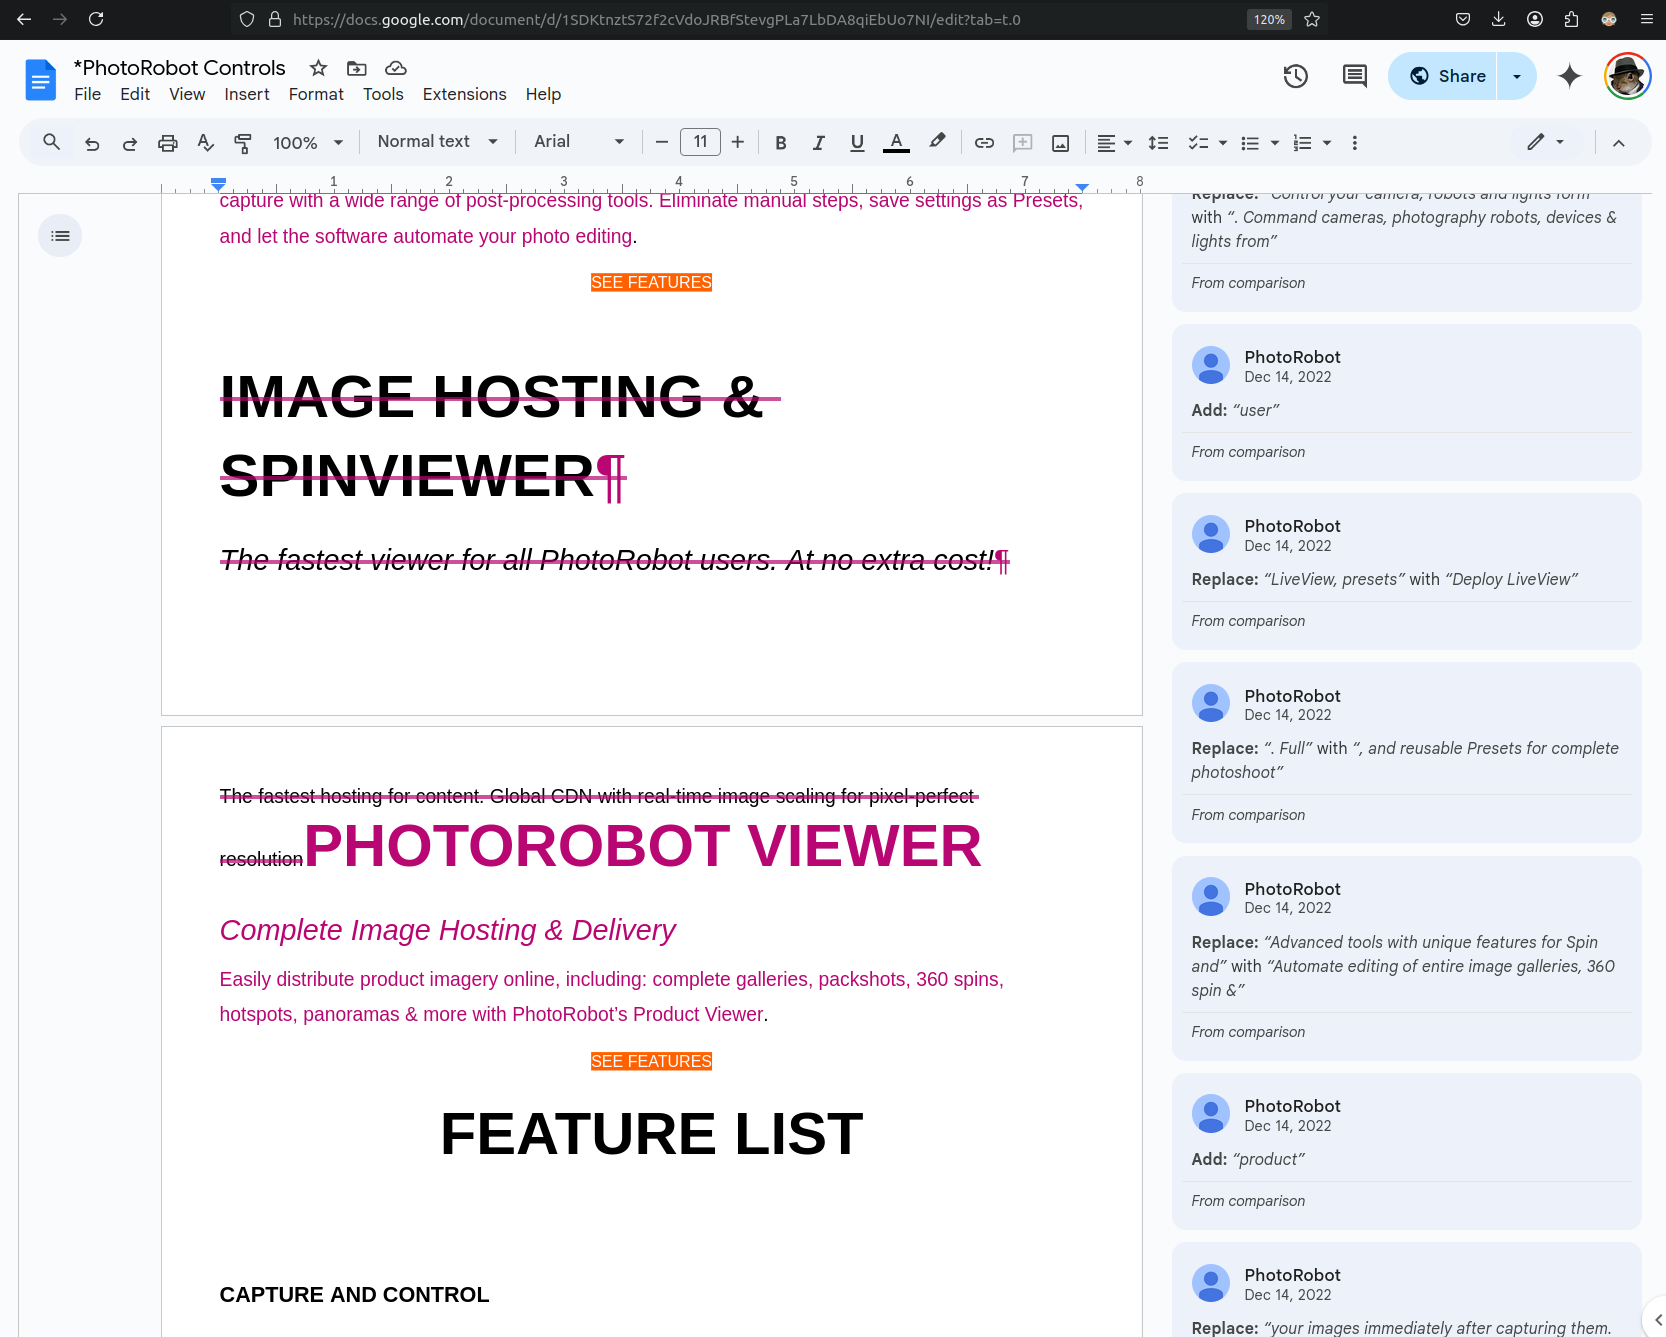Open the Google Docs home icon
1666x1337 pixels.
tap(41, 80)
